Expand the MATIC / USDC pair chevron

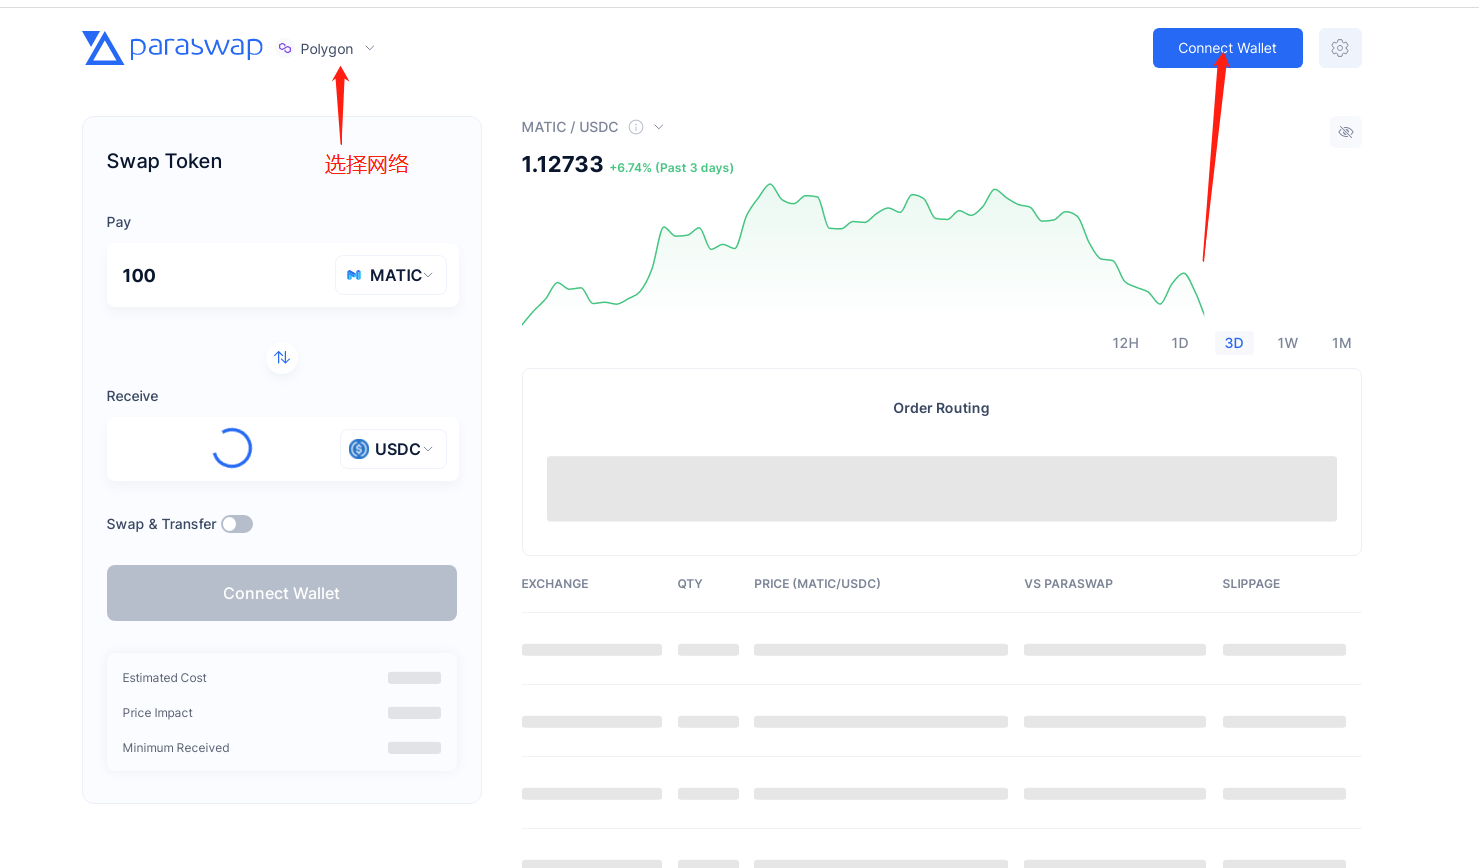659,127
